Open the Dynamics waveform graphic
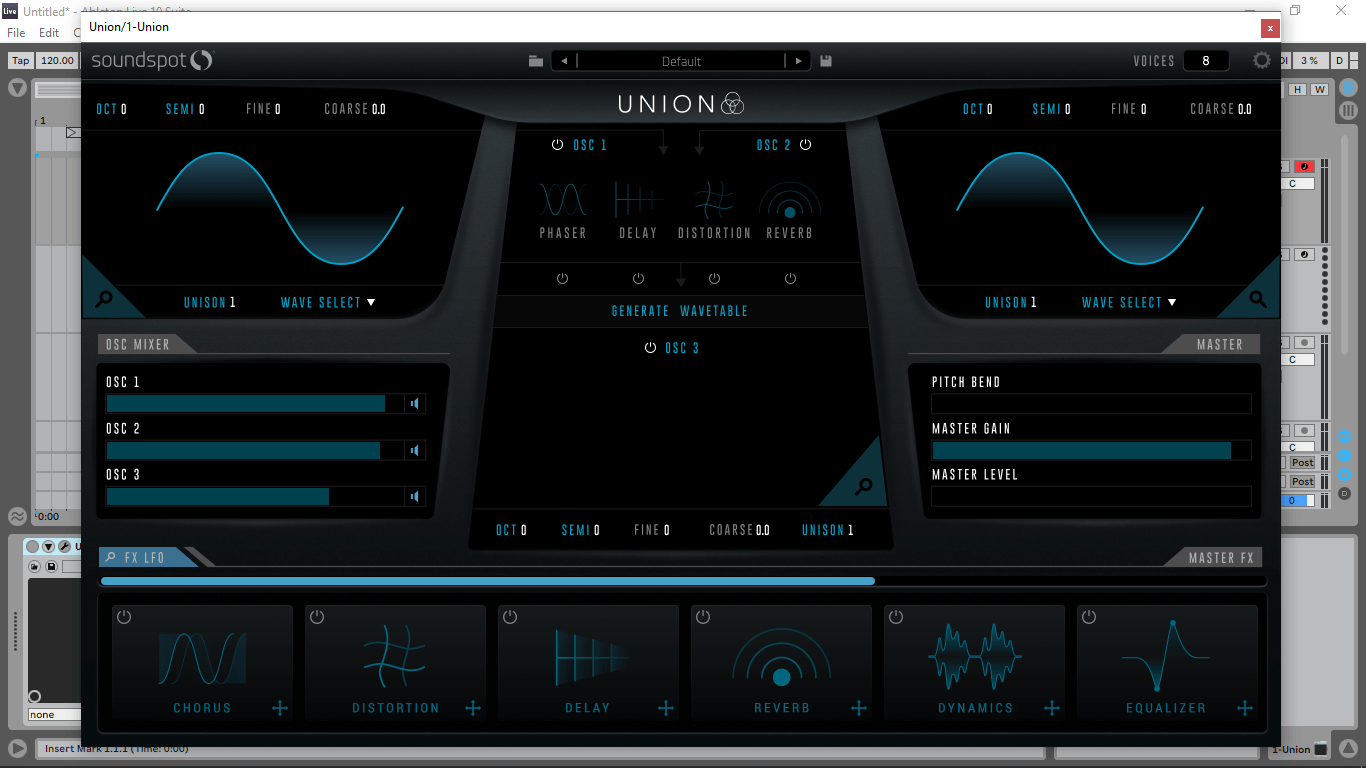The height and width of the screenshot is (768, 1366). click(975, 655)
